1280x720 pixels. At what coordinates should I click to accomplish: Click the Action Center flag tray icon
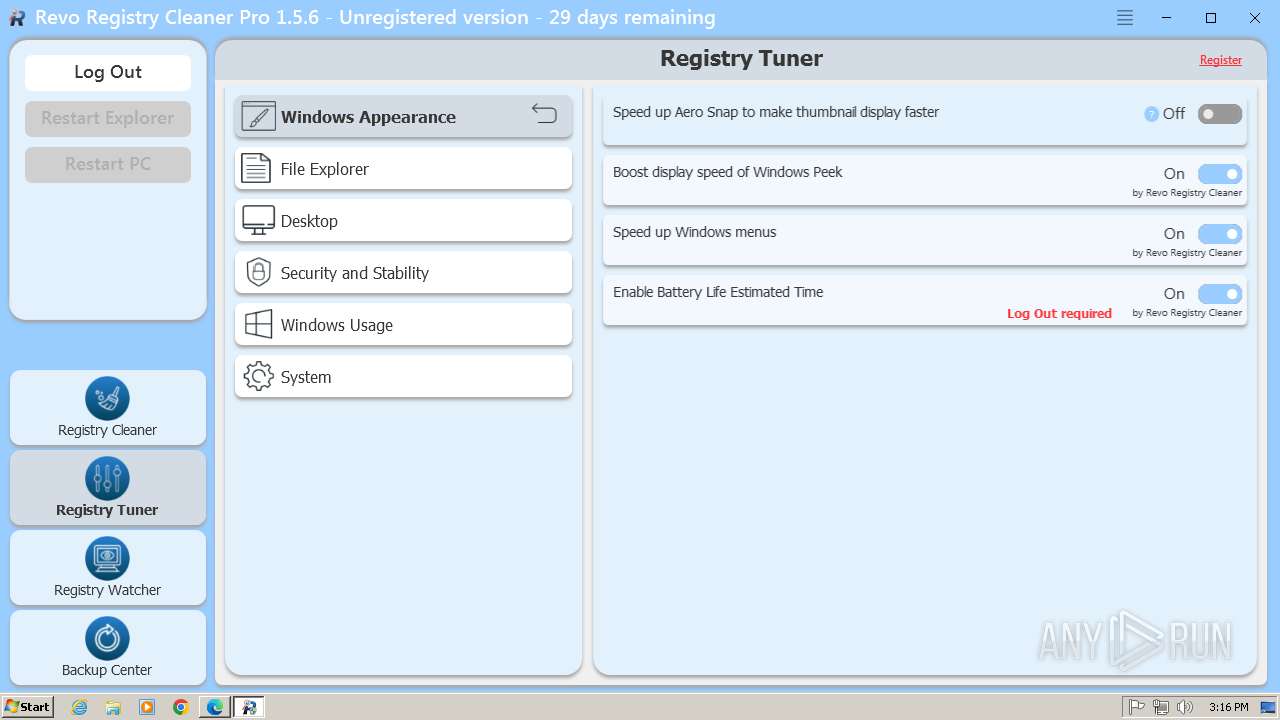coord(1137,707)
